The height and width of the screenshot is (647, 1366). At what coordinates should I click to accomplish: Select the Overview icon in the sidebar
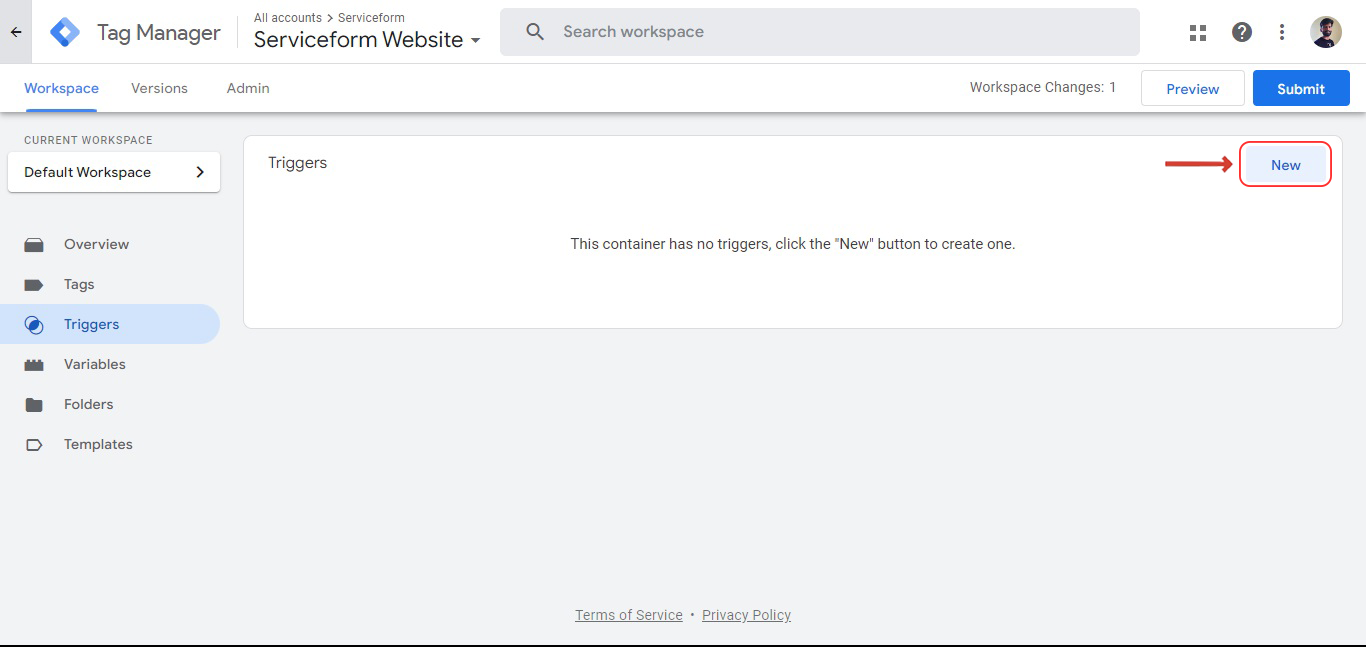(34, 244)
